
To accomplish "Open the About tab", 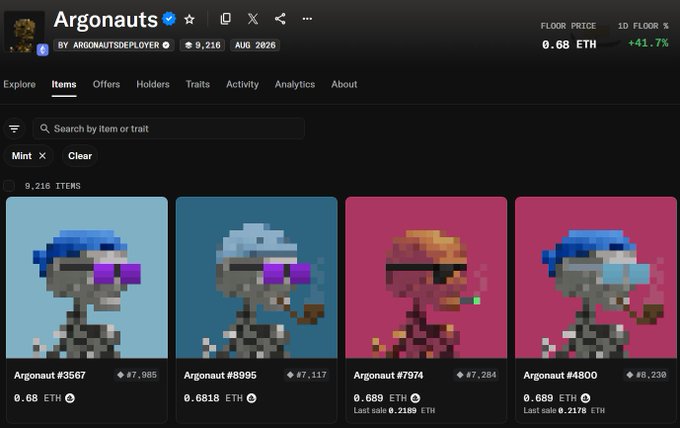I will tap(344, 84).
